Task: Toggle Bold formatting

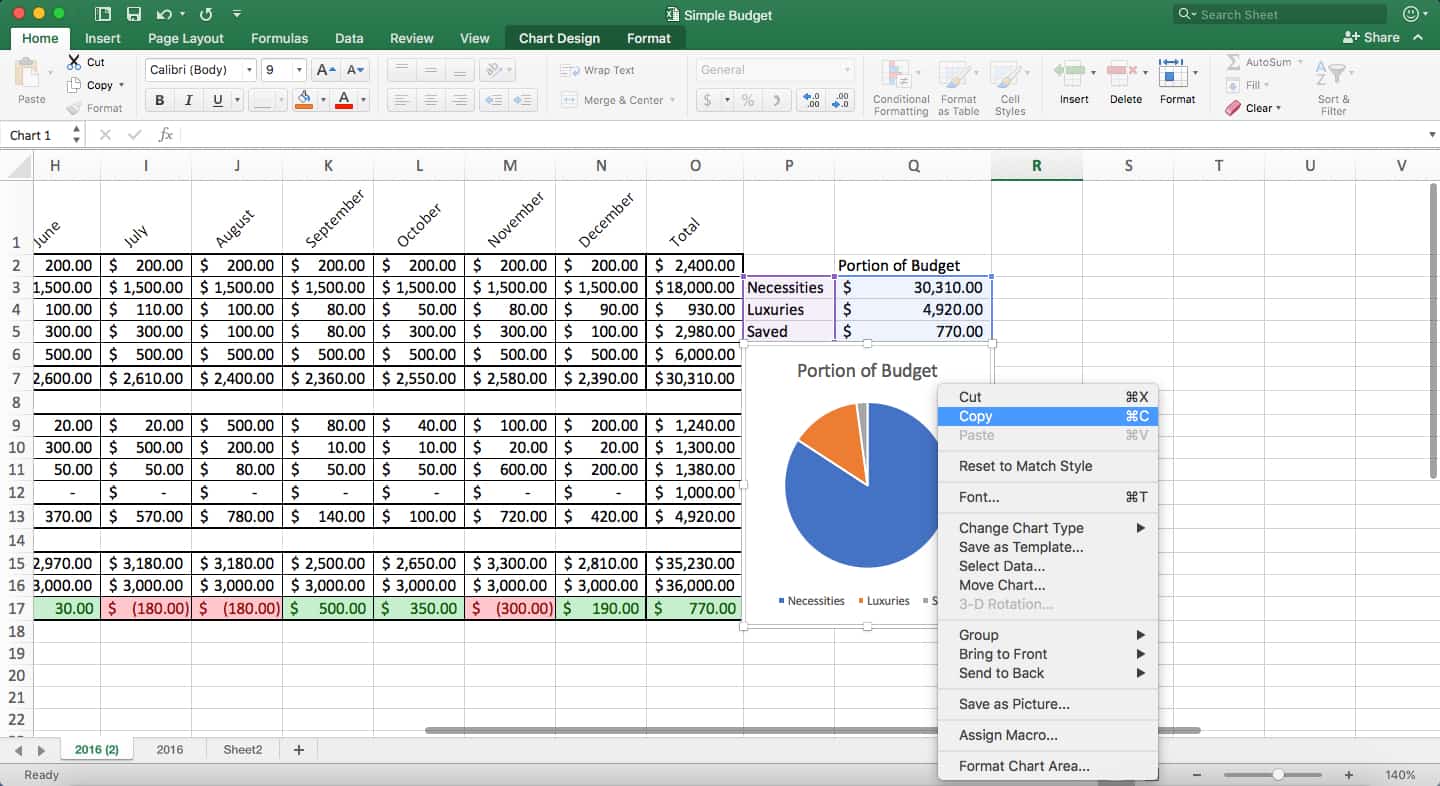Action: 159,100
